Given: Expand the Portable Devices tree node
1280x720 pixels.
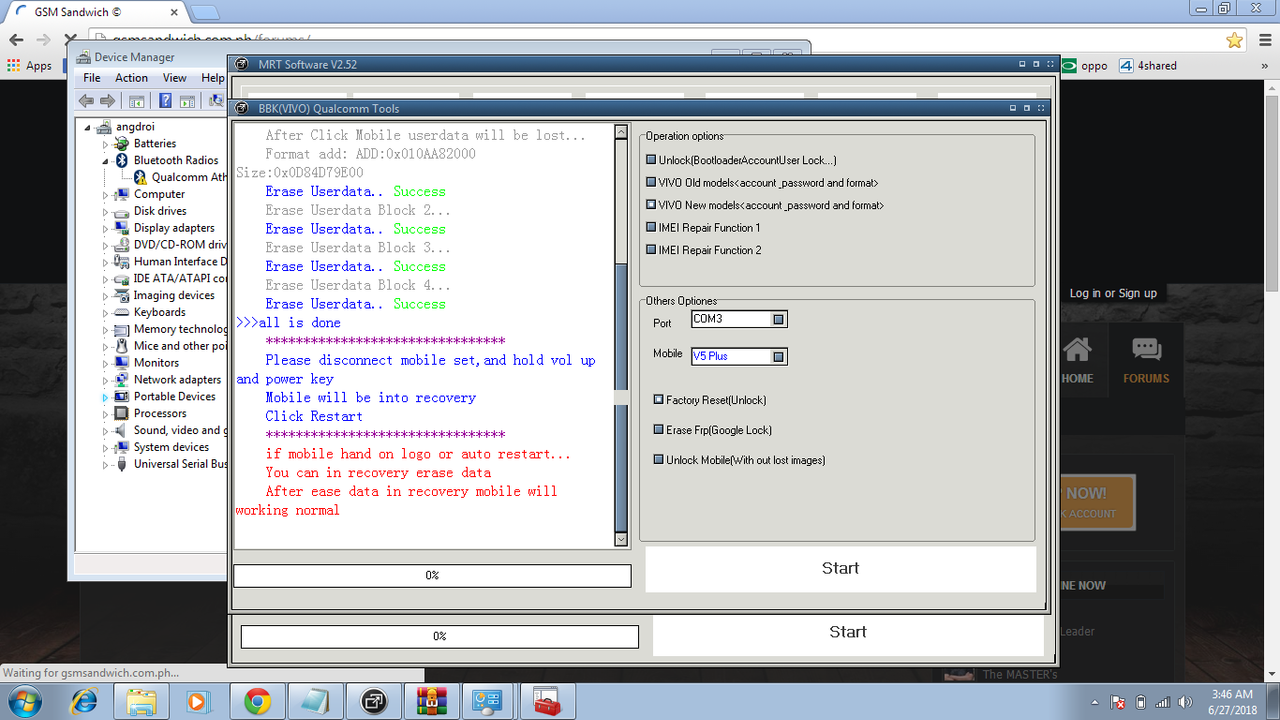Looking at the screenshot, I should (105, 397).
